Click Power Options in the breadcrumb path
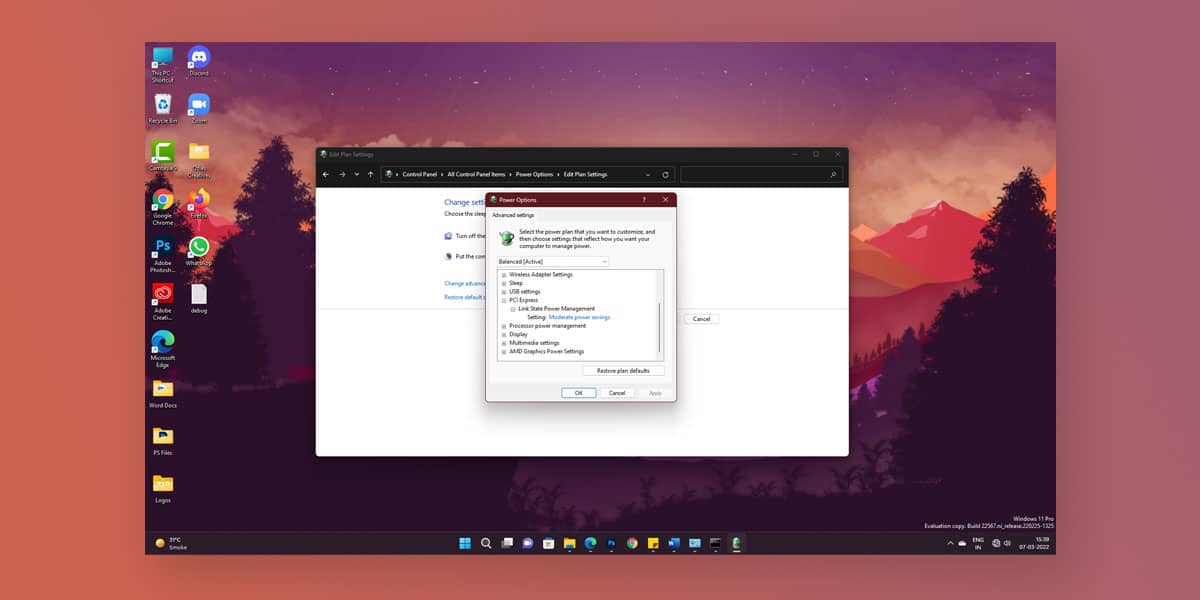Viewport: 1200px width, 600px height. click(535, 174)
